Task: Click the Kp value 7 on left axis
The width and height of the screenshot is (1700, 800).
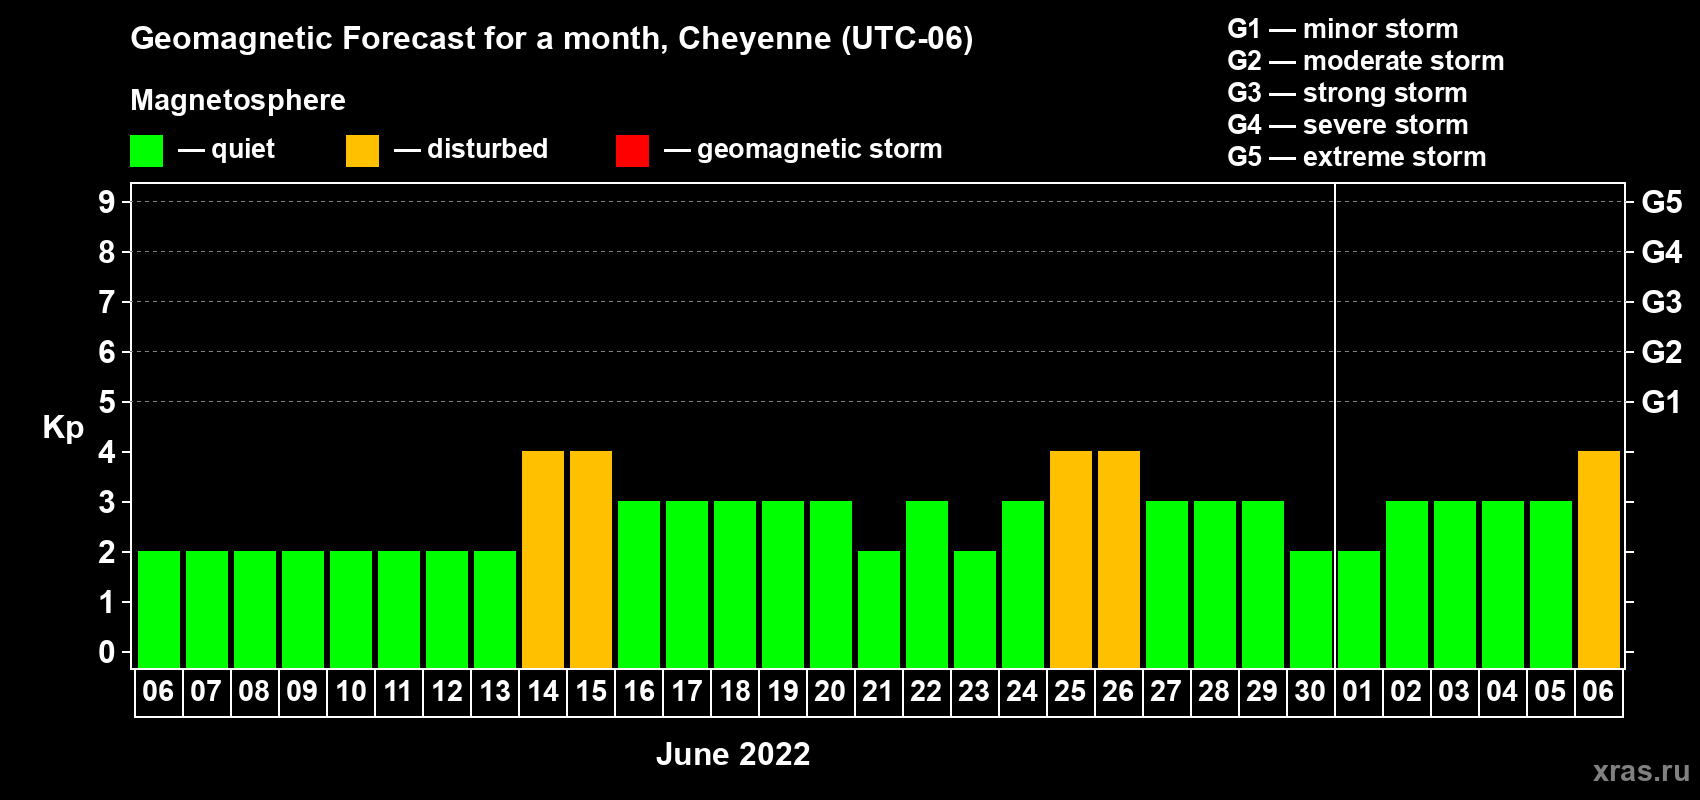Action: click(x=107, y=302)
